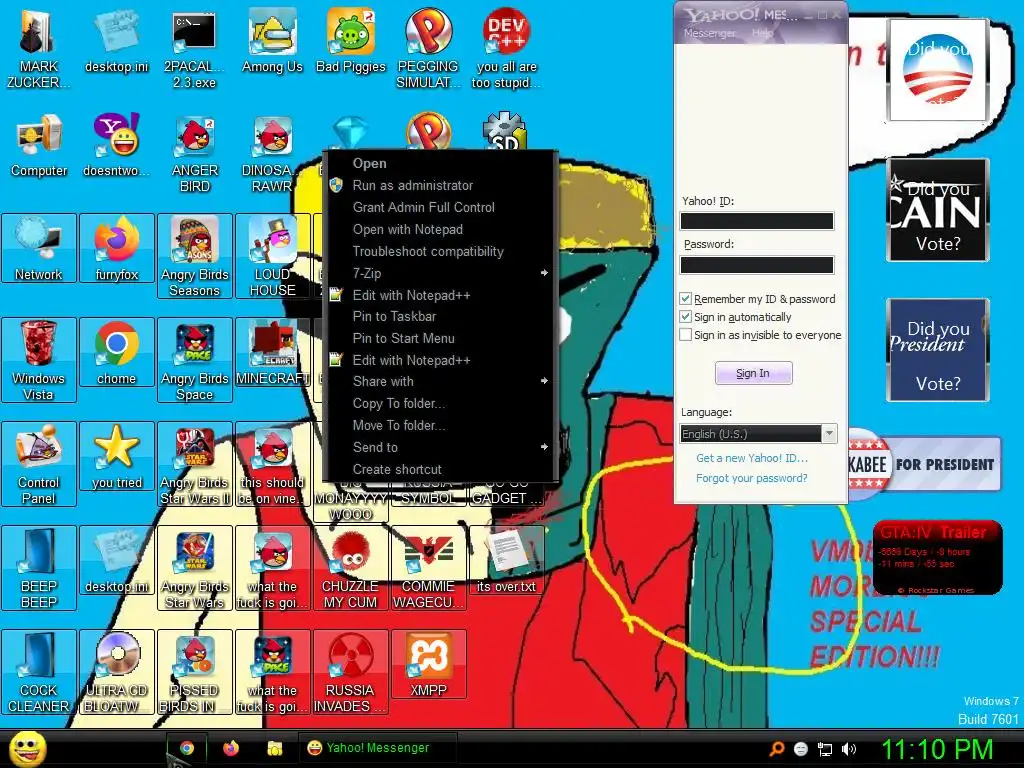Image resolution: width=1024 pixels, height=768 pixels.
Task: Click the volume speaker tray icon
Action: (x=849, y=749)
